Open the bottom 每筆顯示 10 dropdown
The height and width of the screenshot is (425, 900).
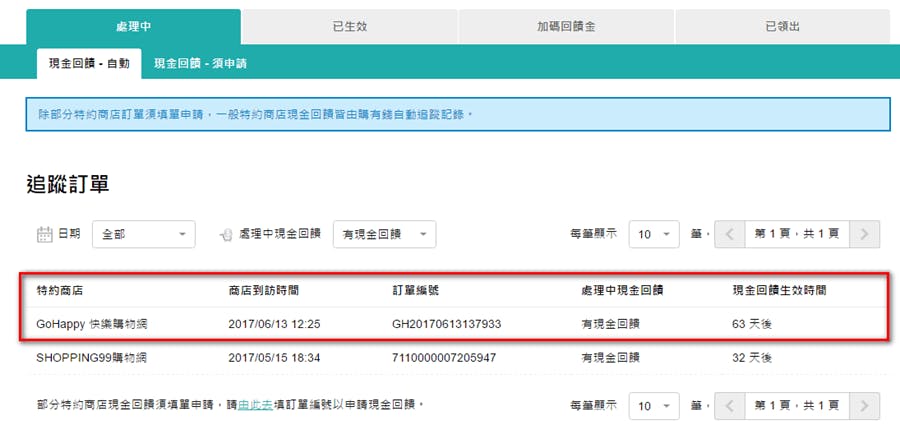point(654,406)
